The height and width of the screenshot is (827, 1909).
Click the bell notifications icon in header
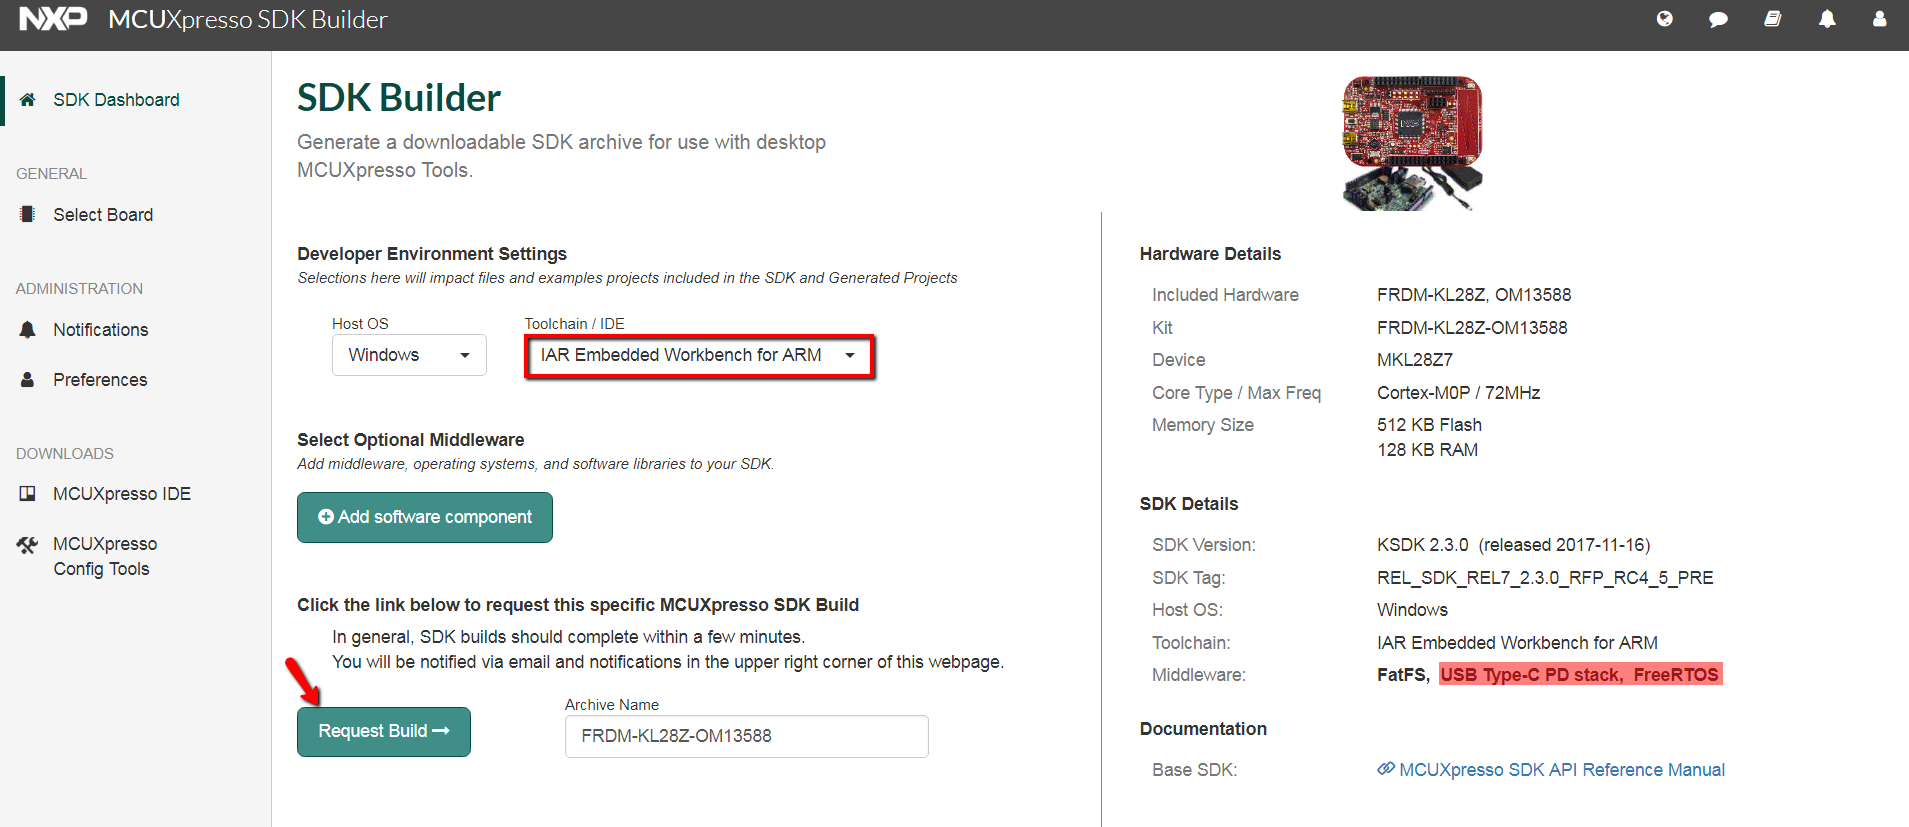1827,19
